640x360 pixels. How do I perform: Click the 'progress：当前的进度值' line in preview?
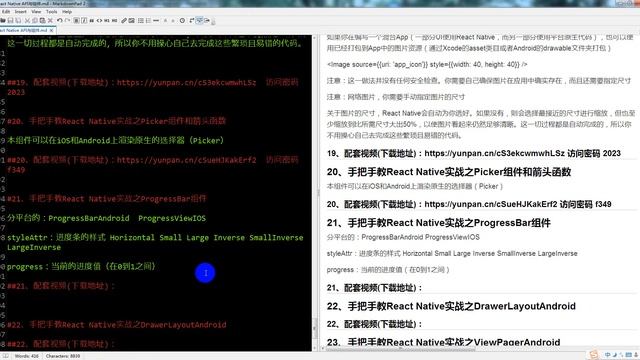[x=388, y=270]
